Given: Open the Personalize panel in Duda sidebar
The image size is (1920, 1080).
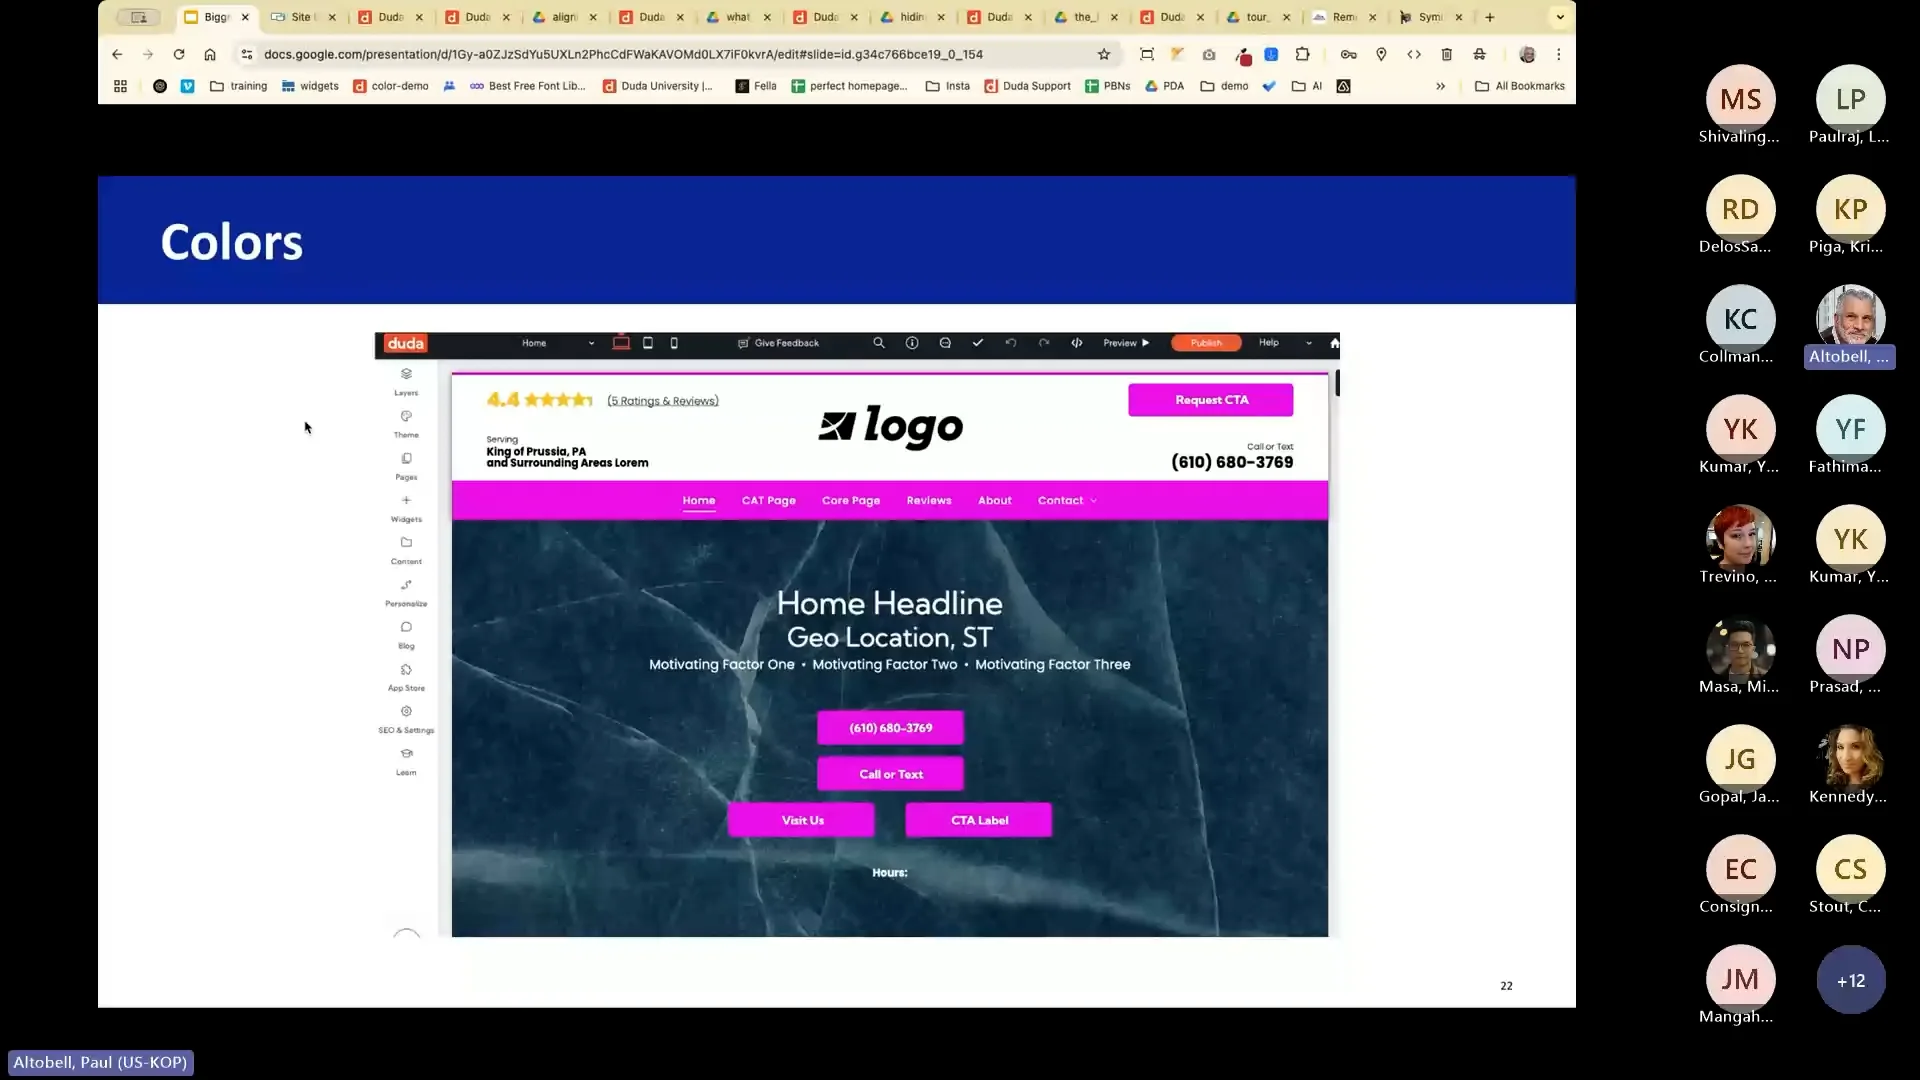Looking at the screenshot, I should [406, 593].
